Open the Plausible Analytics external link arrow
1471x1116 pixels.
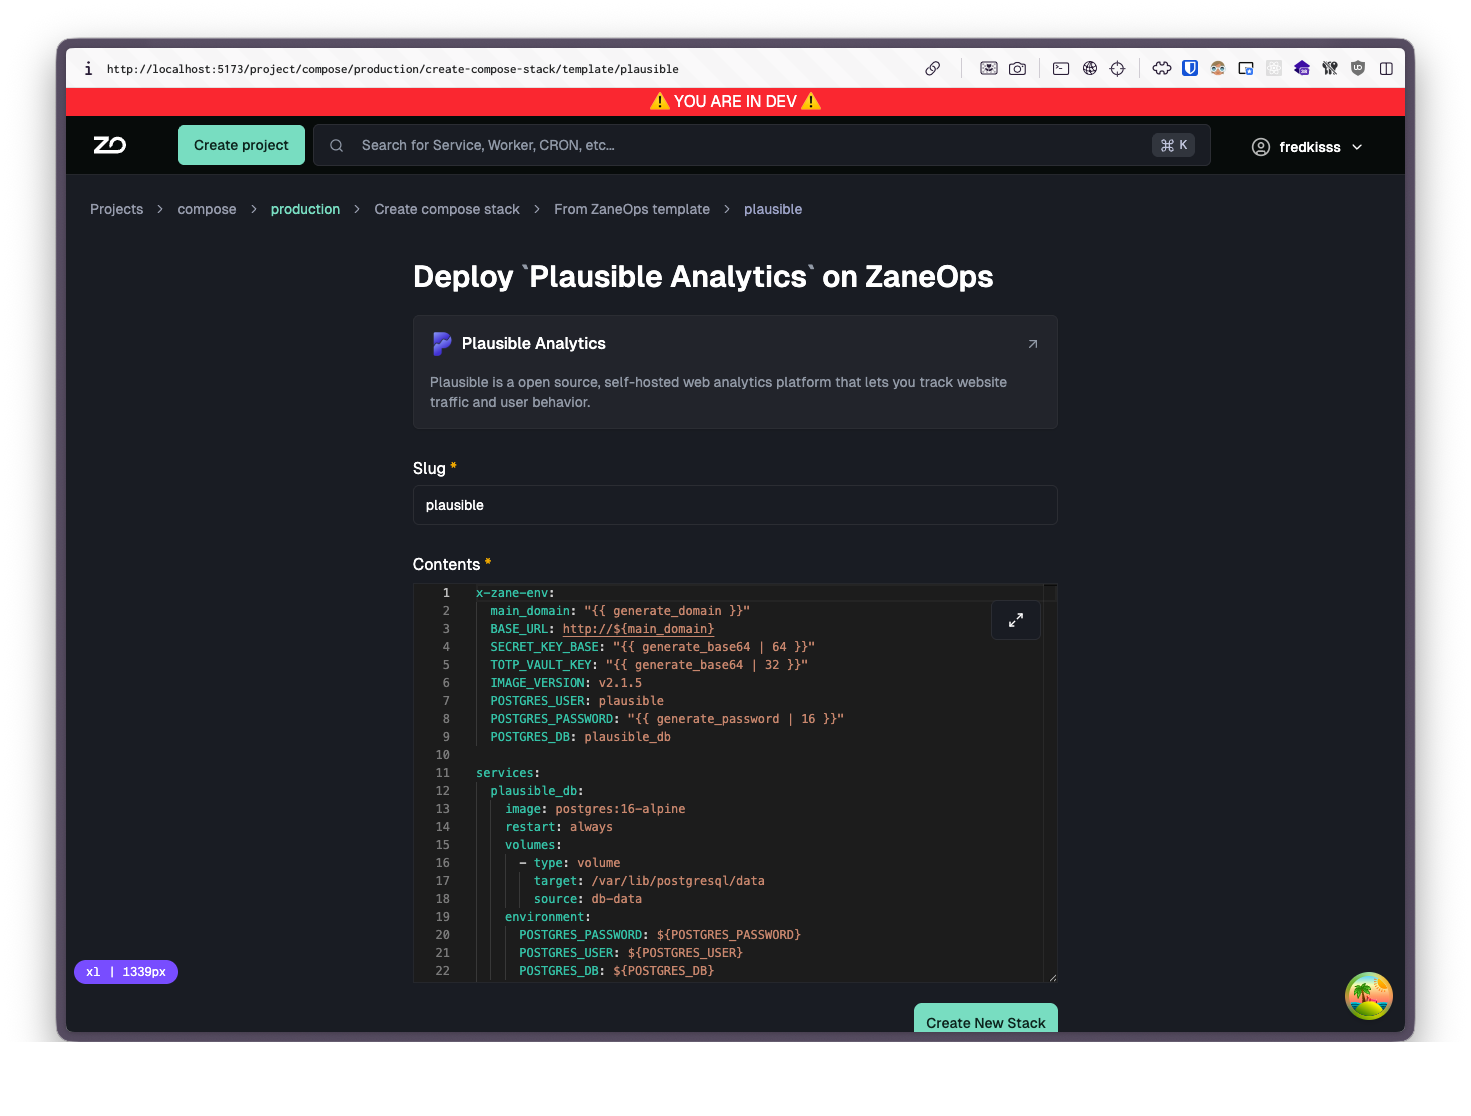point(1033,344)
